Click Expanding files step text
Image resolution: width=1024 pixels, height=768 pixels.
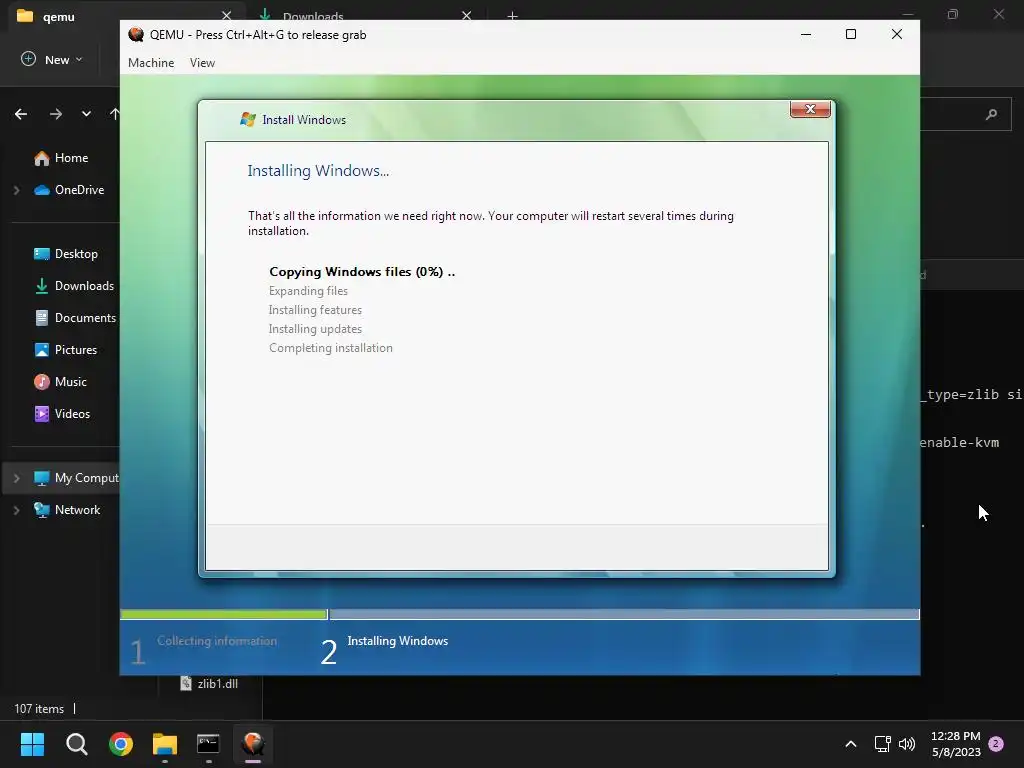[308, 291]
